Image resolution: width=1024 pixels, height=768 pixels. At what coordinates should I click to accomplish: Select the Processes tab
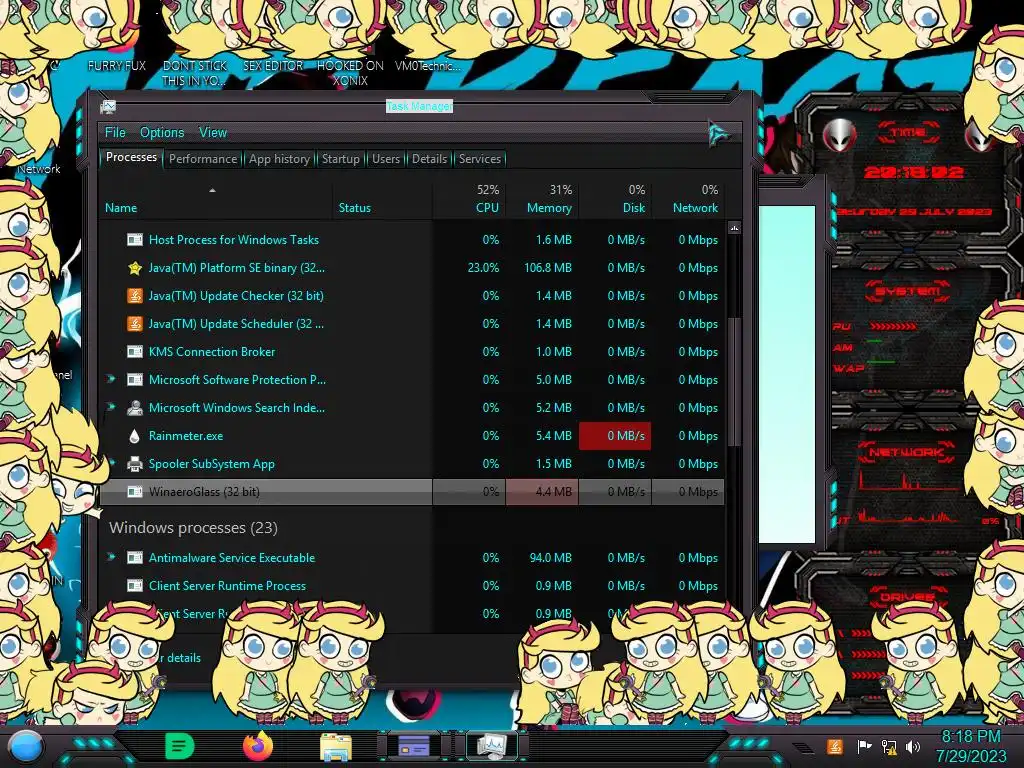click(131, 157)
